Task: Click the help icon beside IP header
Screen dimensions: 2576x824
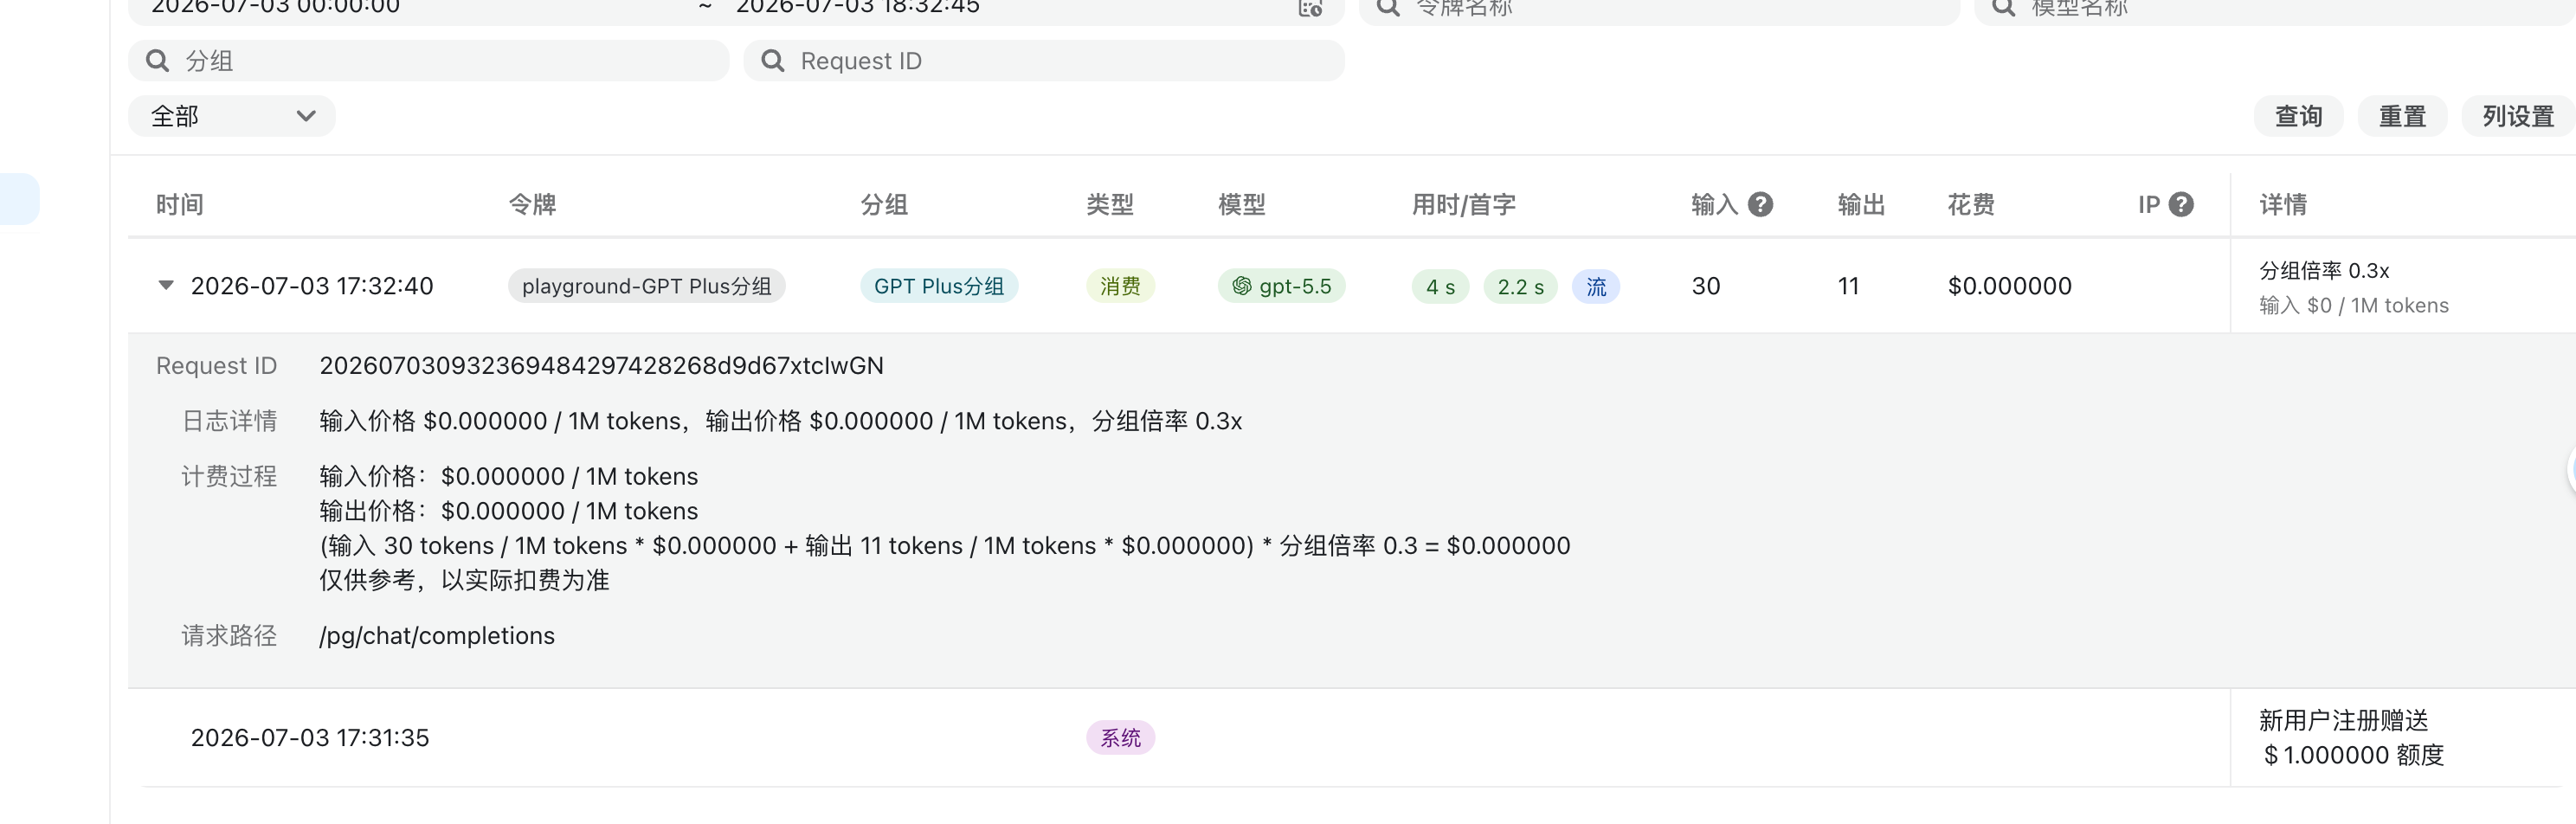Action: 2181,204
